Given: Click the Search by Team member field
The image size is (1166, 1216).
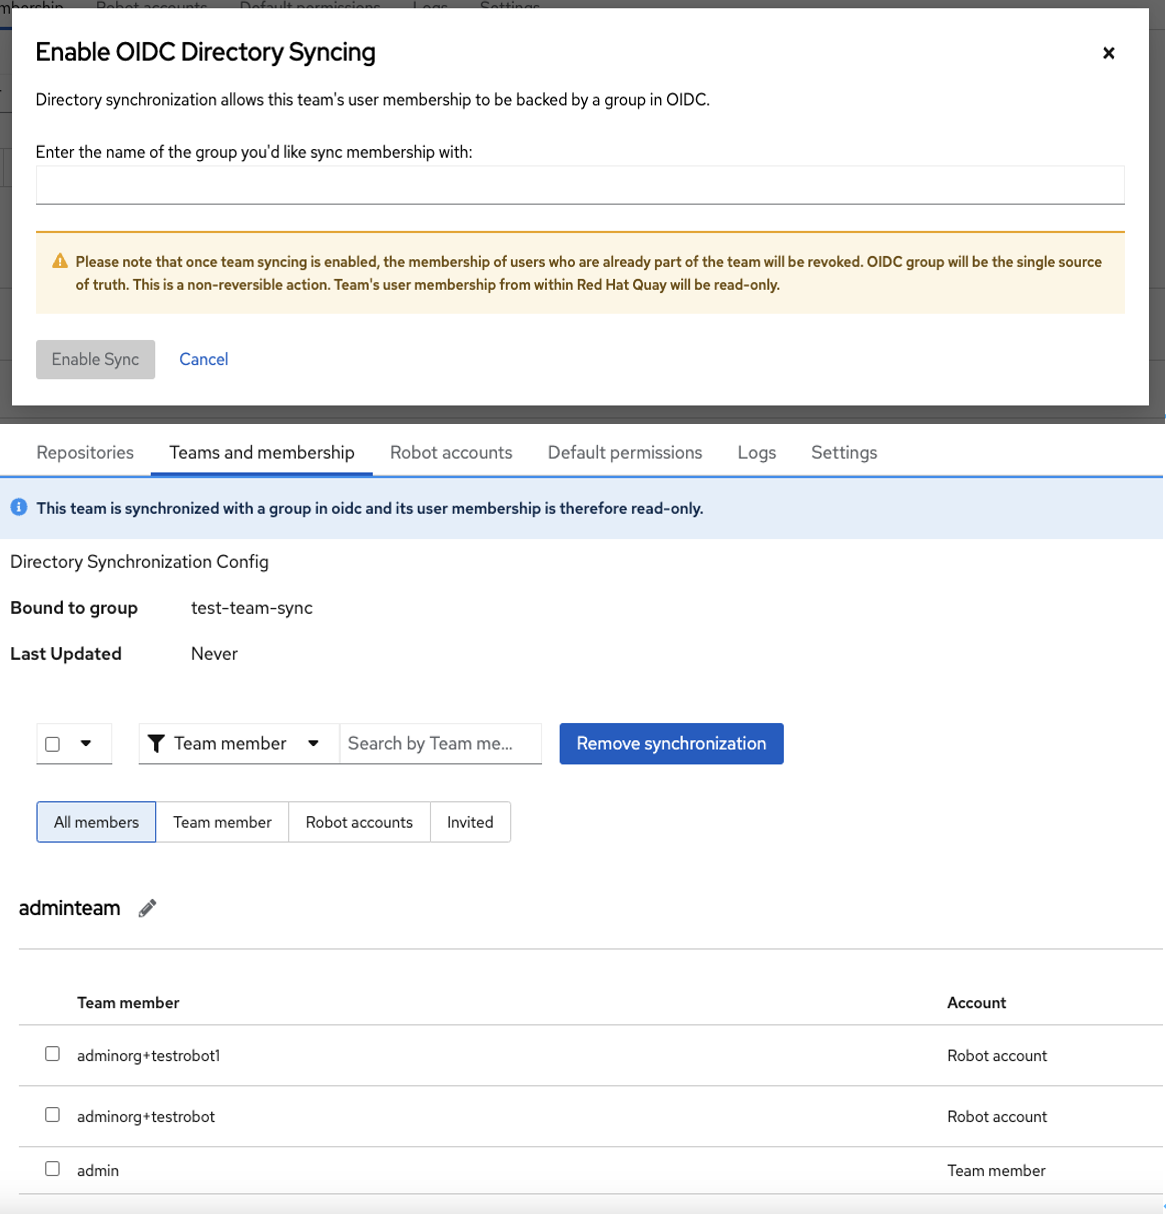Looking at the screenshot, I should coord(441,743).
